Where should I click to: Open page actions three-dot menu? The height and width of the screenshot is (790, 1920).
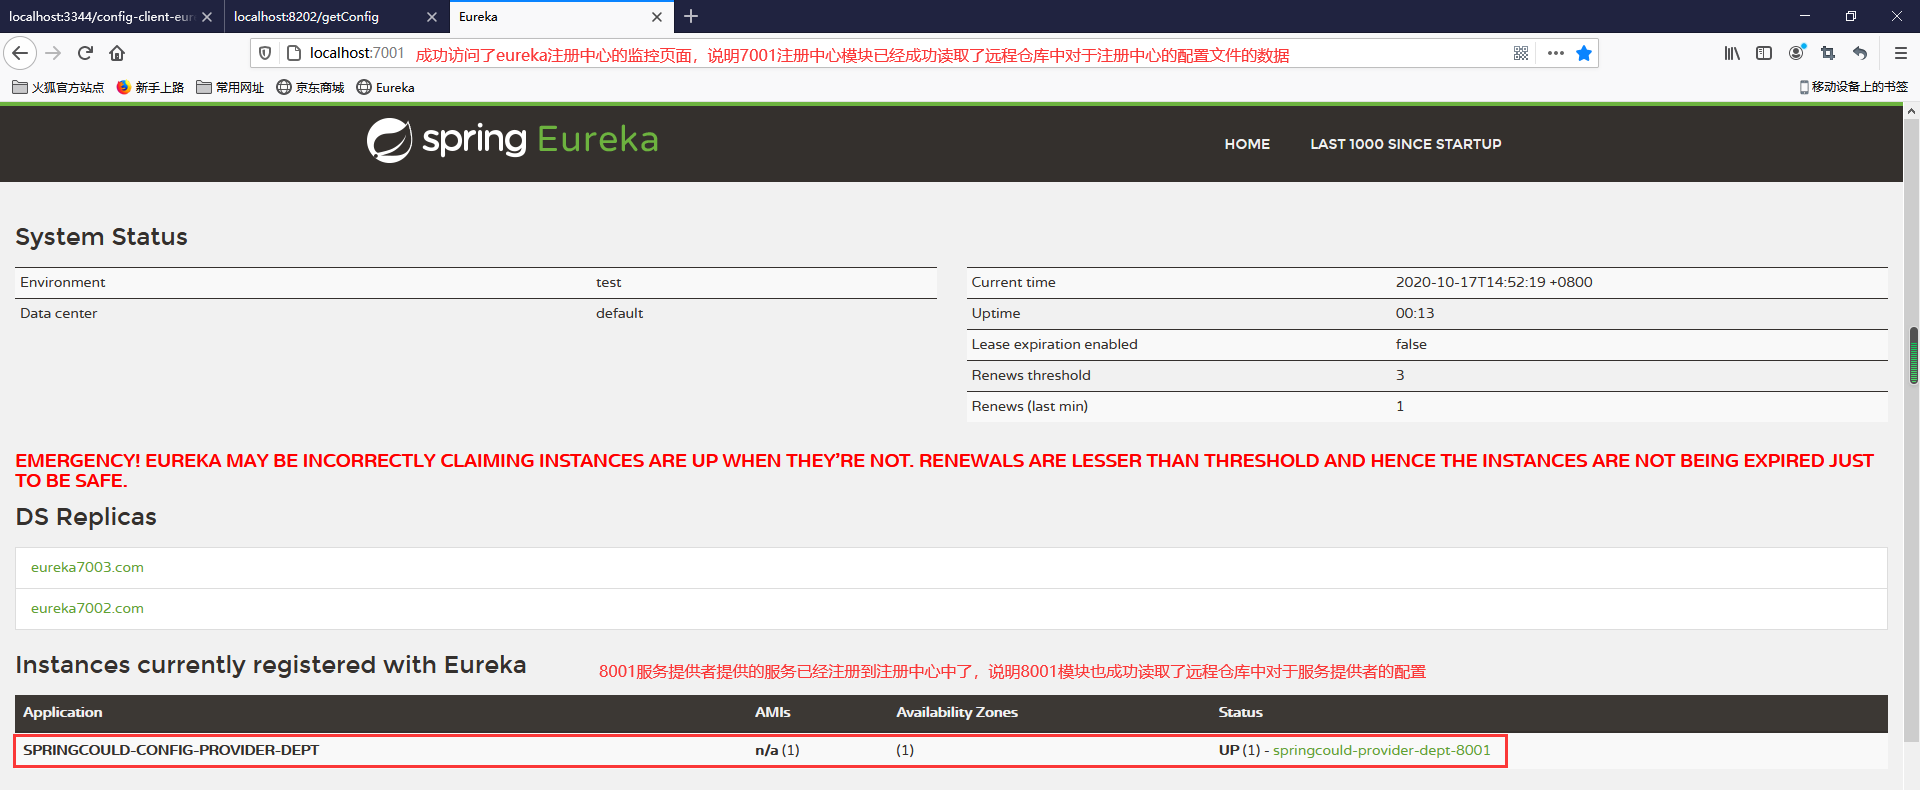click(1555, 53)
